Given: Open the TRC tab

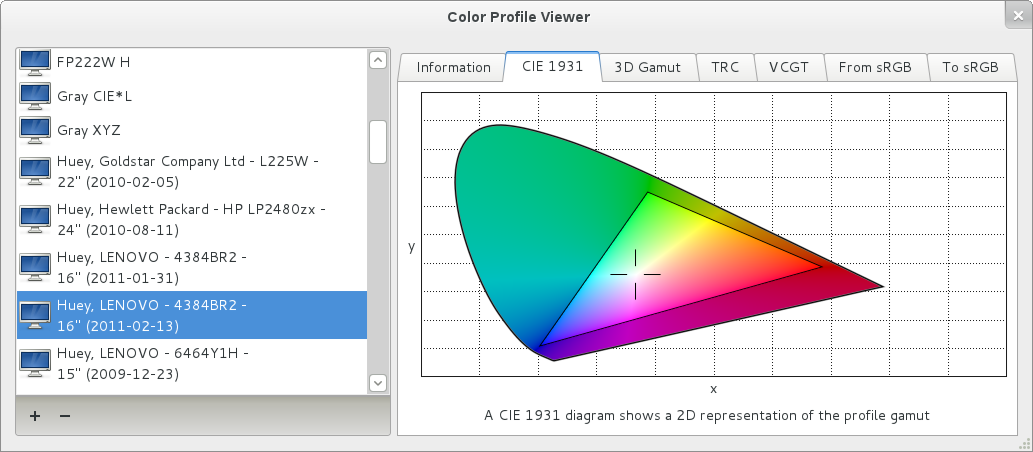Looking at the screenshot, I should tap(725, 67).
